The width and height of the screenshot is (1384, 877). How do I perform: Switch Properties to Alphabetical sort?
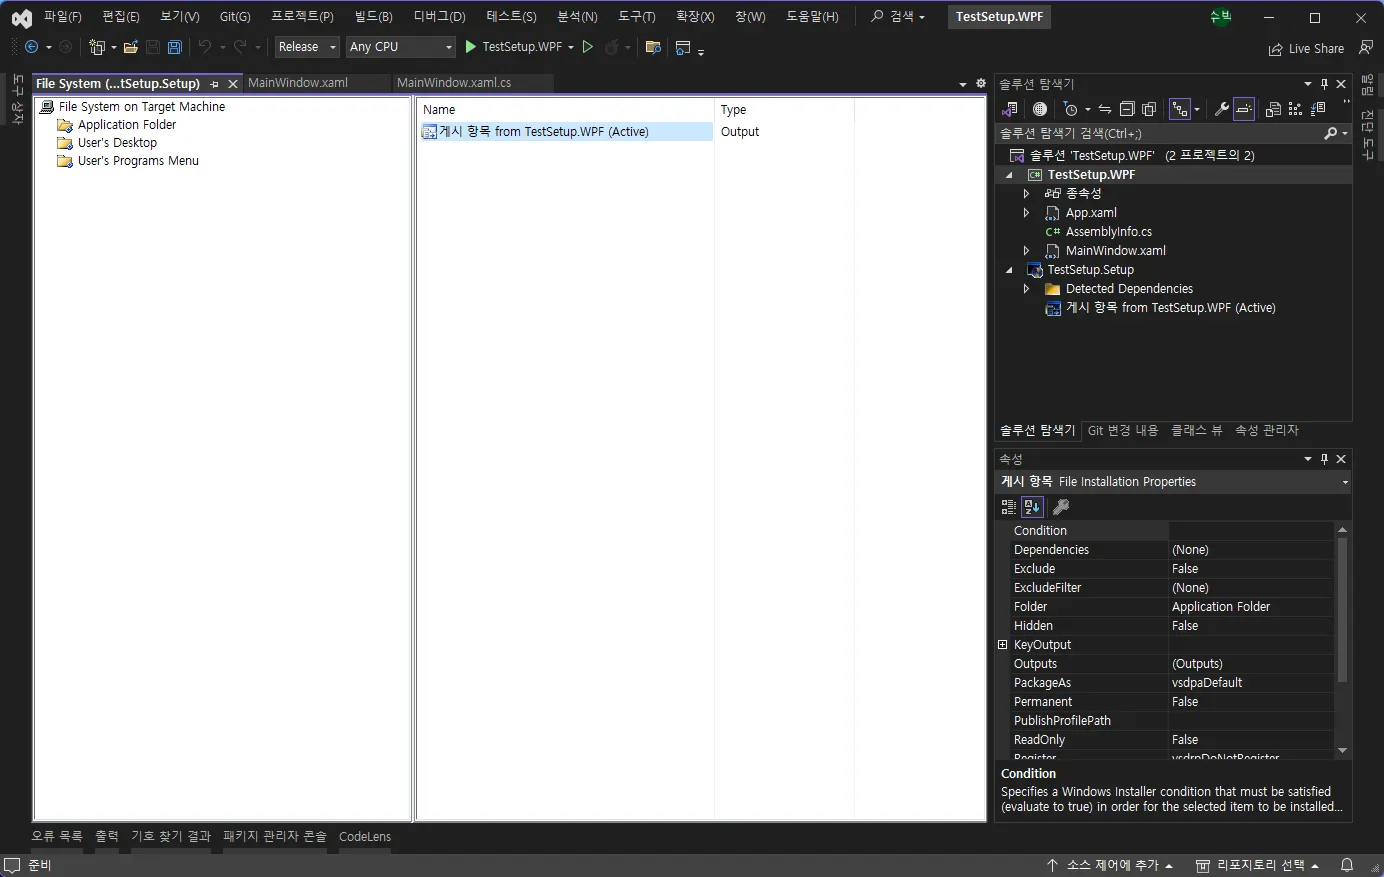[x=1032, y=507]
